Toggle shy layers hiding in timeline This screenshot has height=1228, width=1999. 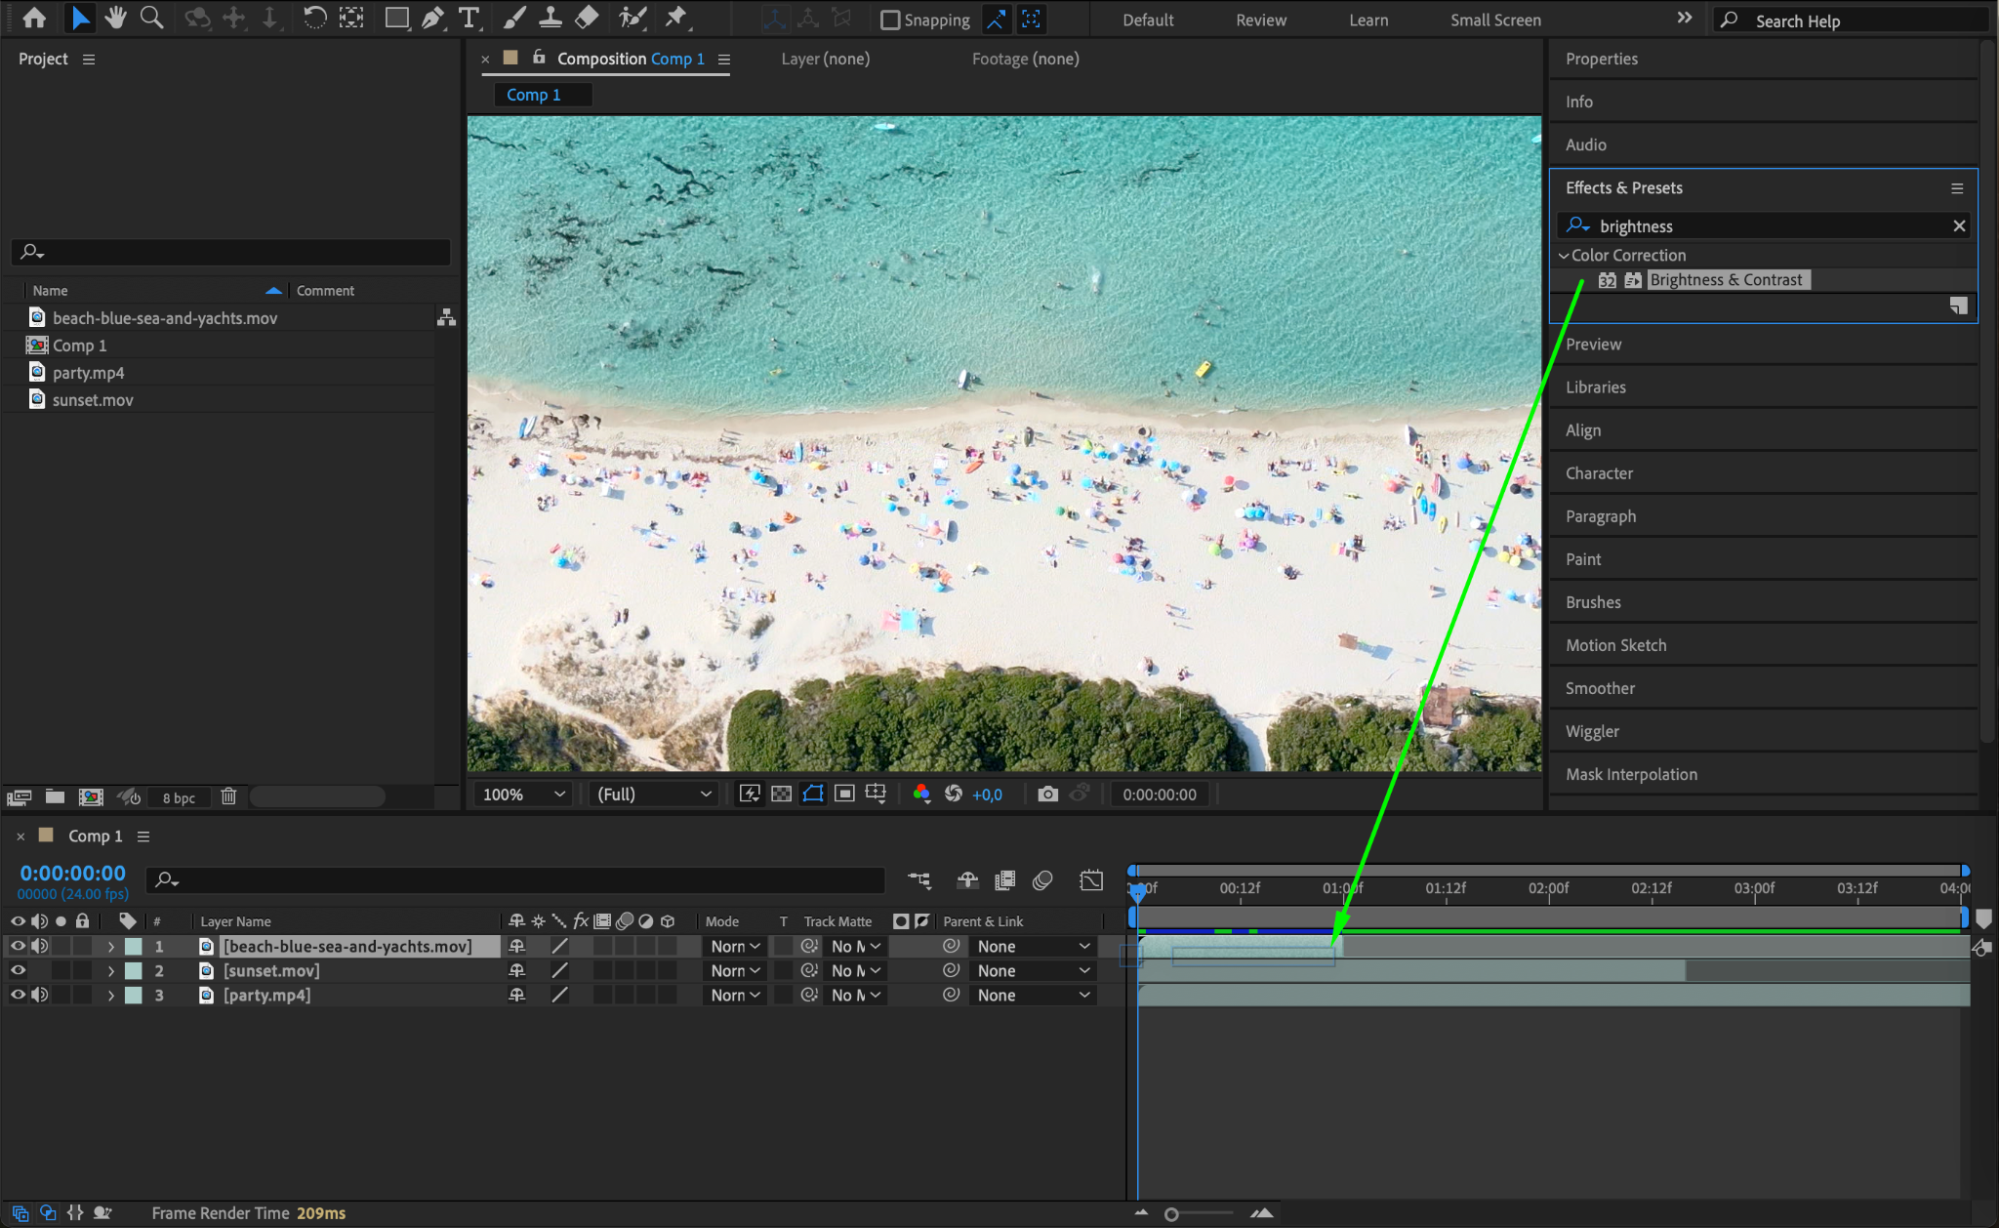tap(967, 880)
